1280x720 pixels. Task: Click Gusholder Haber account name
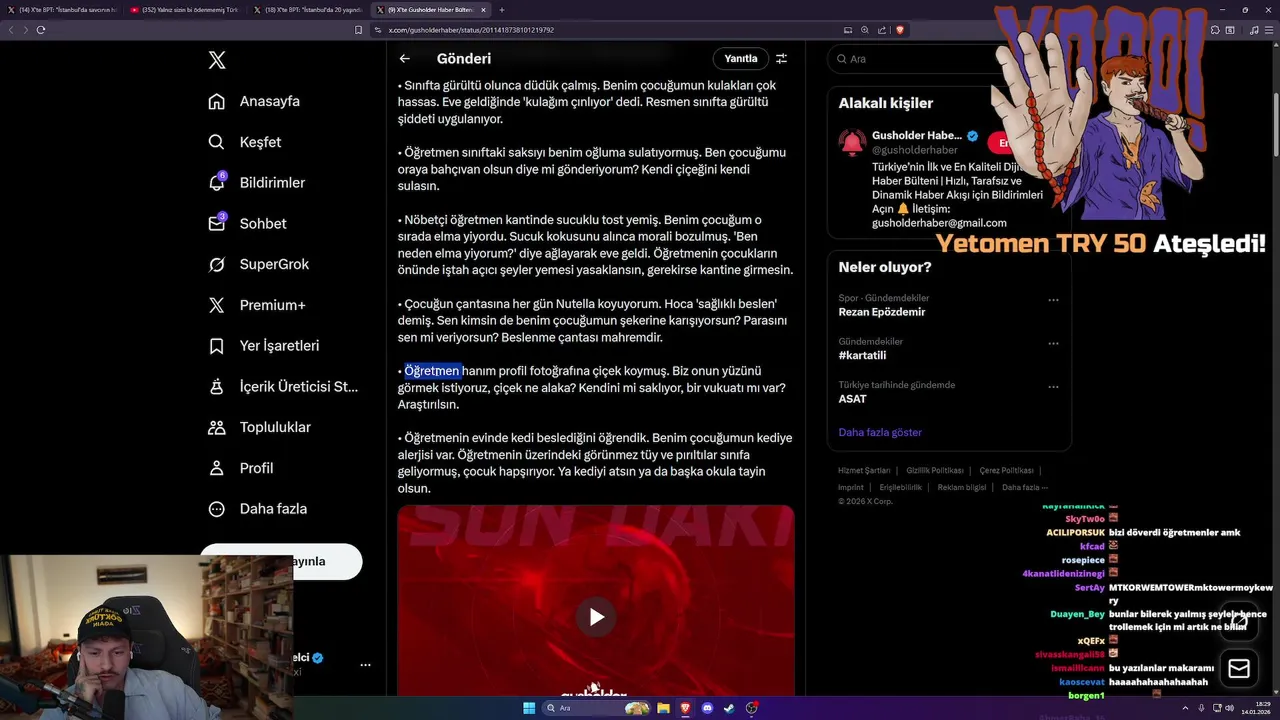(917, 135)
